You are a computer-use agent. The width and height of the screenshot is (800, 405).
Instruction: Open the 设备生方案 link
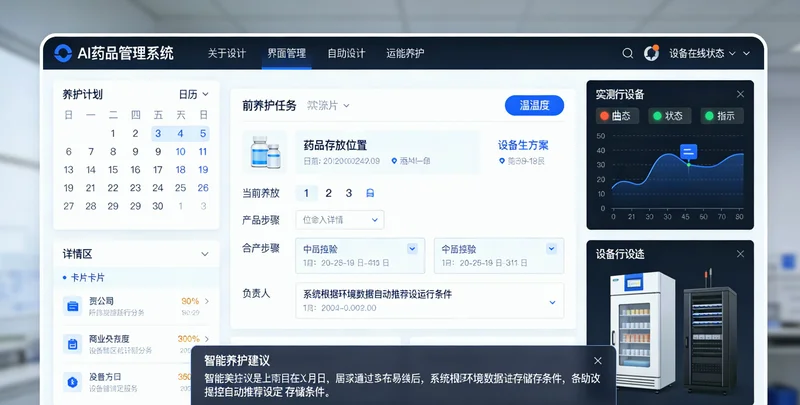tap(523, 144)
